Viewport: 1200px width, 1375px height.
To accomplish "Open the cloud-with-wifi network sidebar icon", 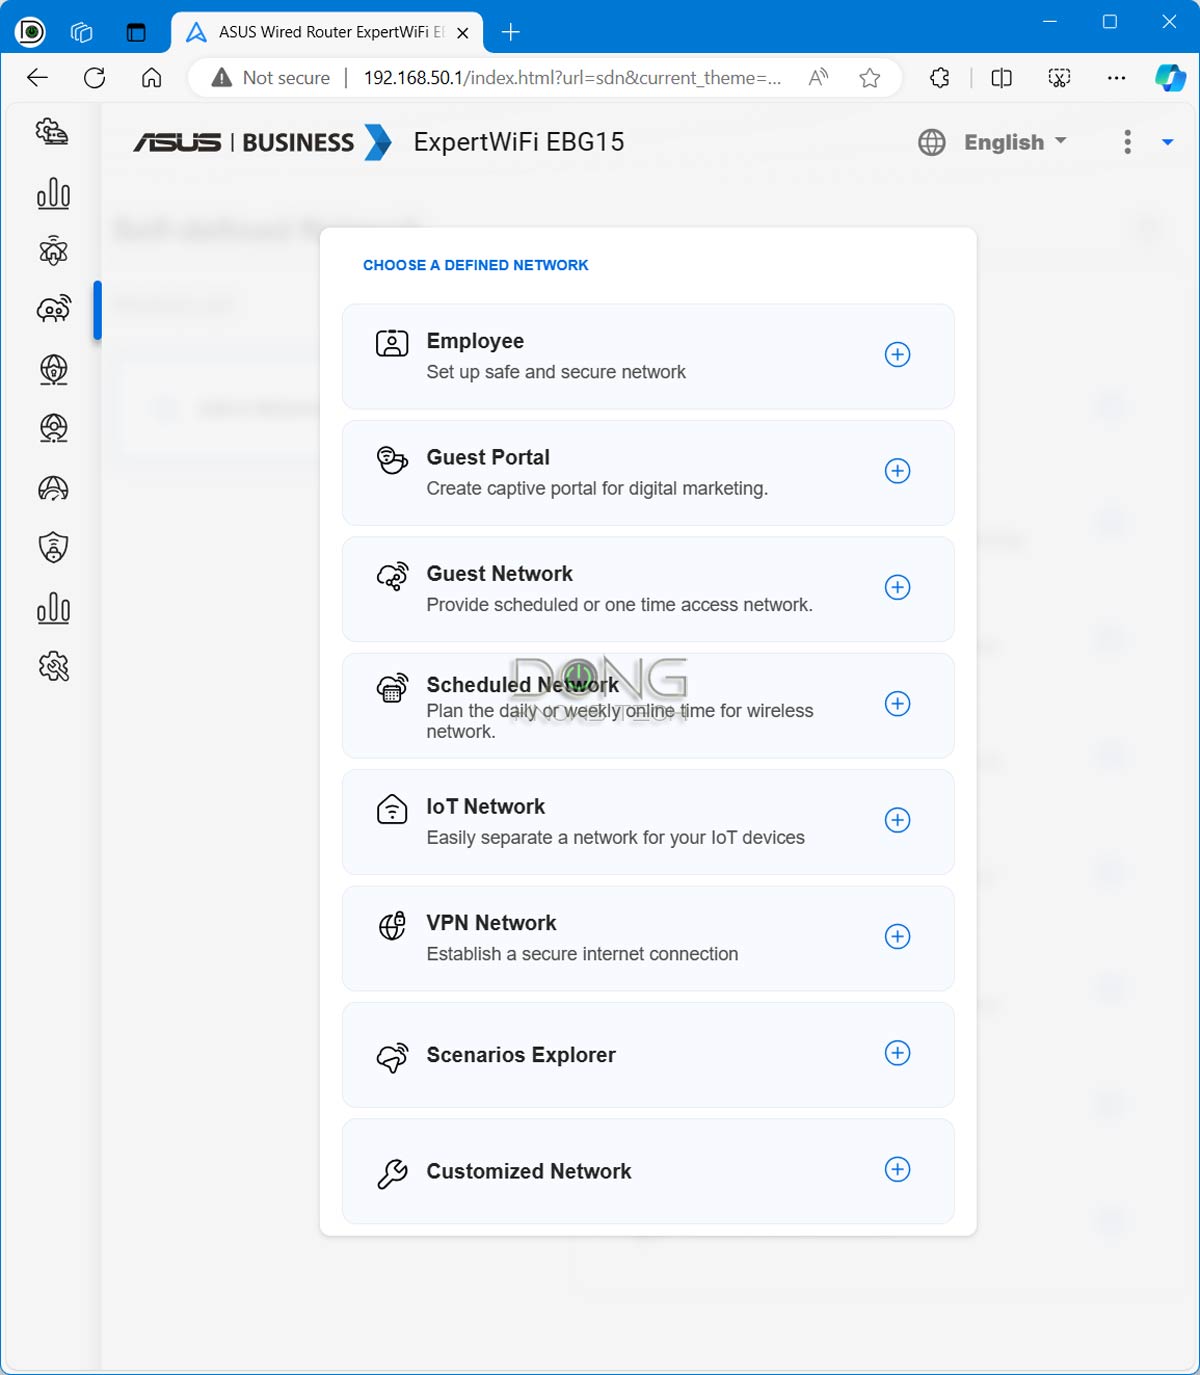I will [x=53, y=309].
